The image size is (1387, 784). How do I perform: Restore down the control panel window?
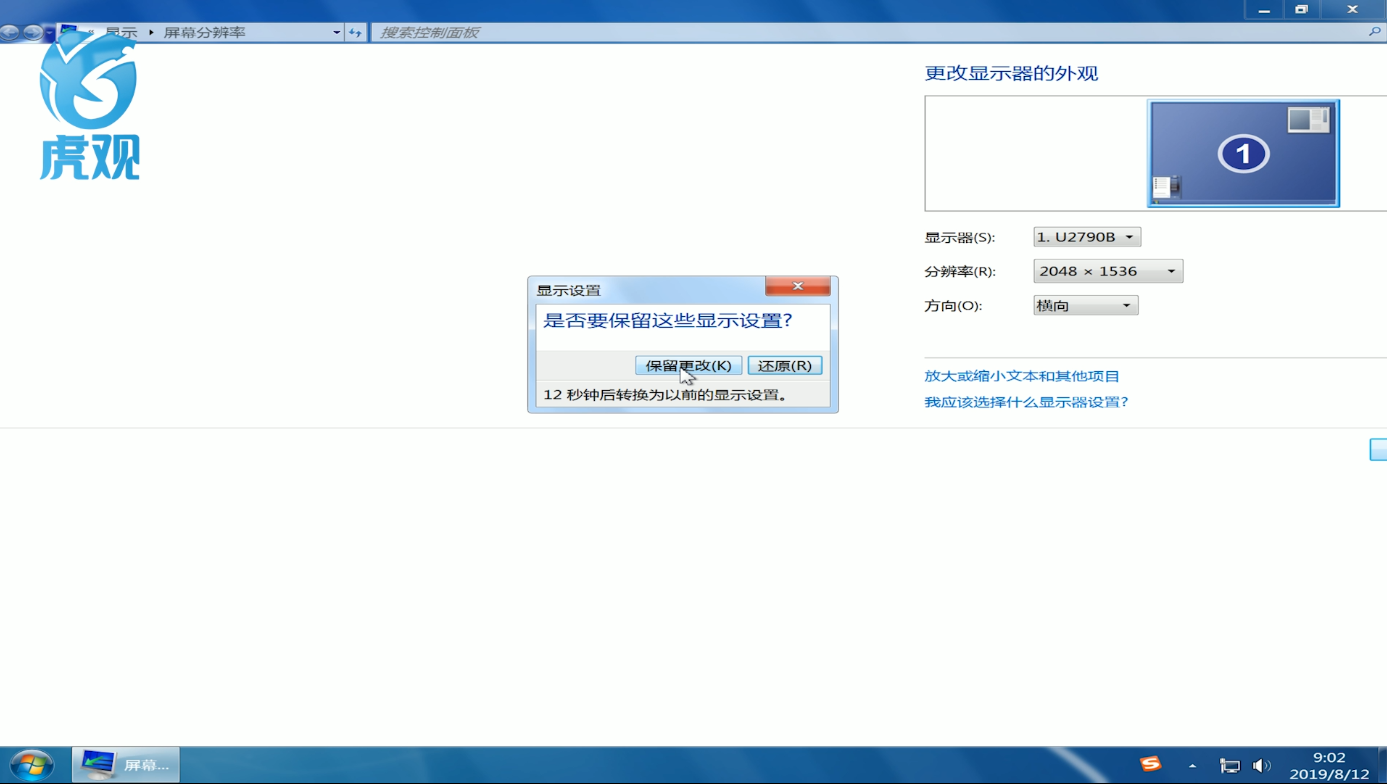1301,9
